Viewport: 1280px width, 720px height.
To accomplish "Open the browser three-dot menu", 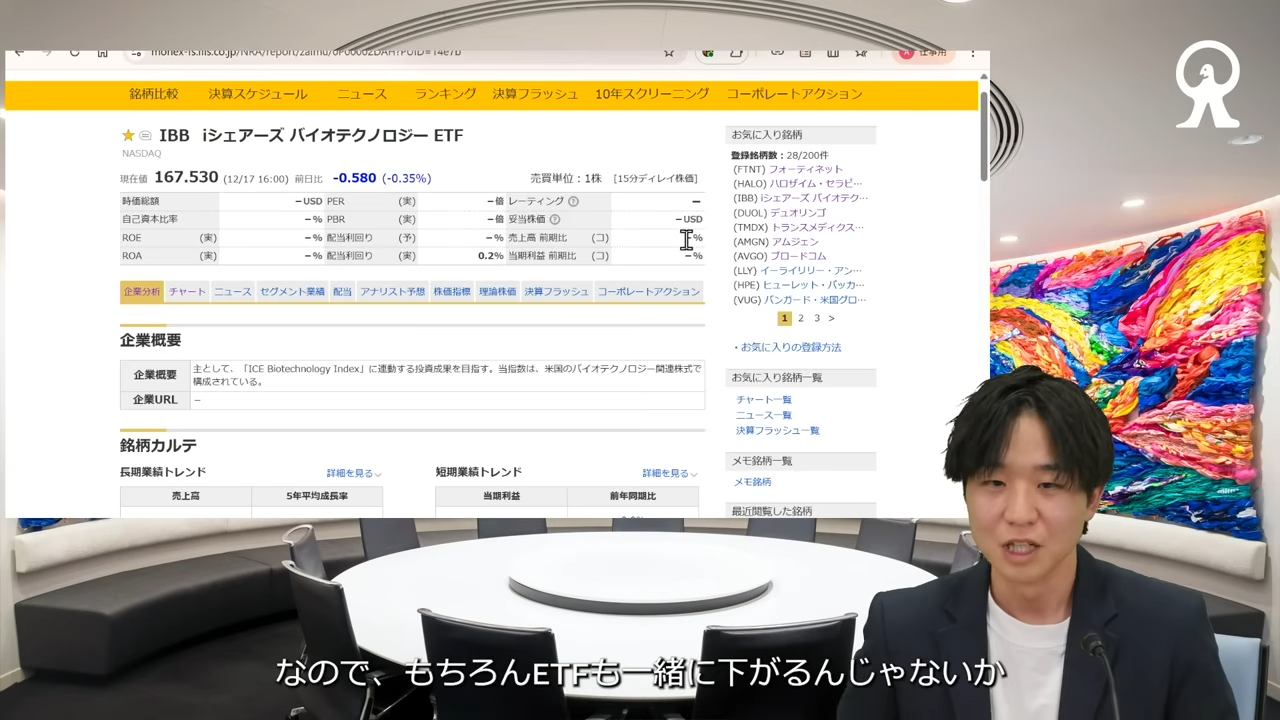I will [972, 53].
